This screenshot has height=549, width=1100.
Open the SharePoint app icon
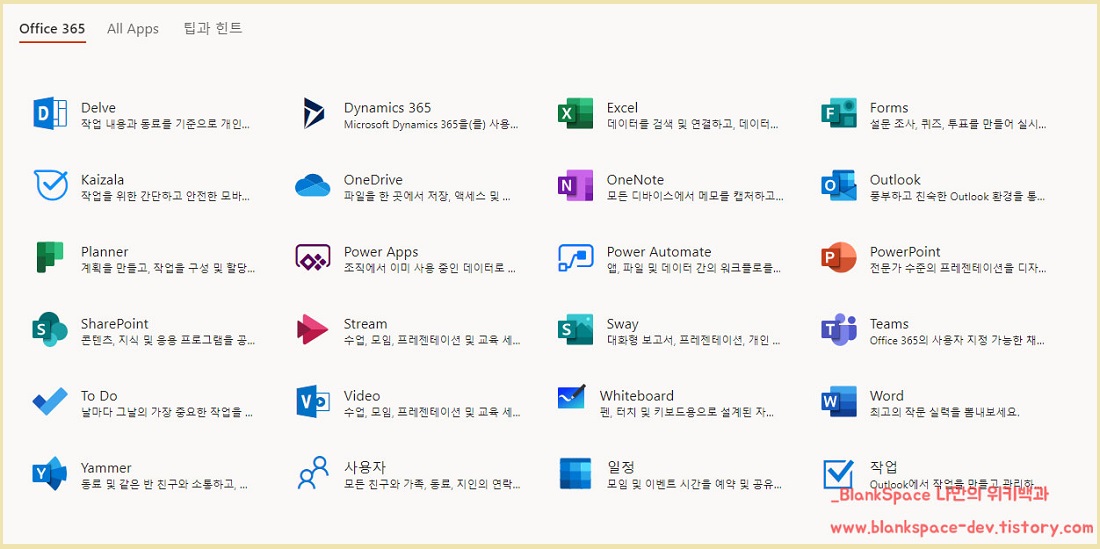pyautogui.click(x=50, y=330)
